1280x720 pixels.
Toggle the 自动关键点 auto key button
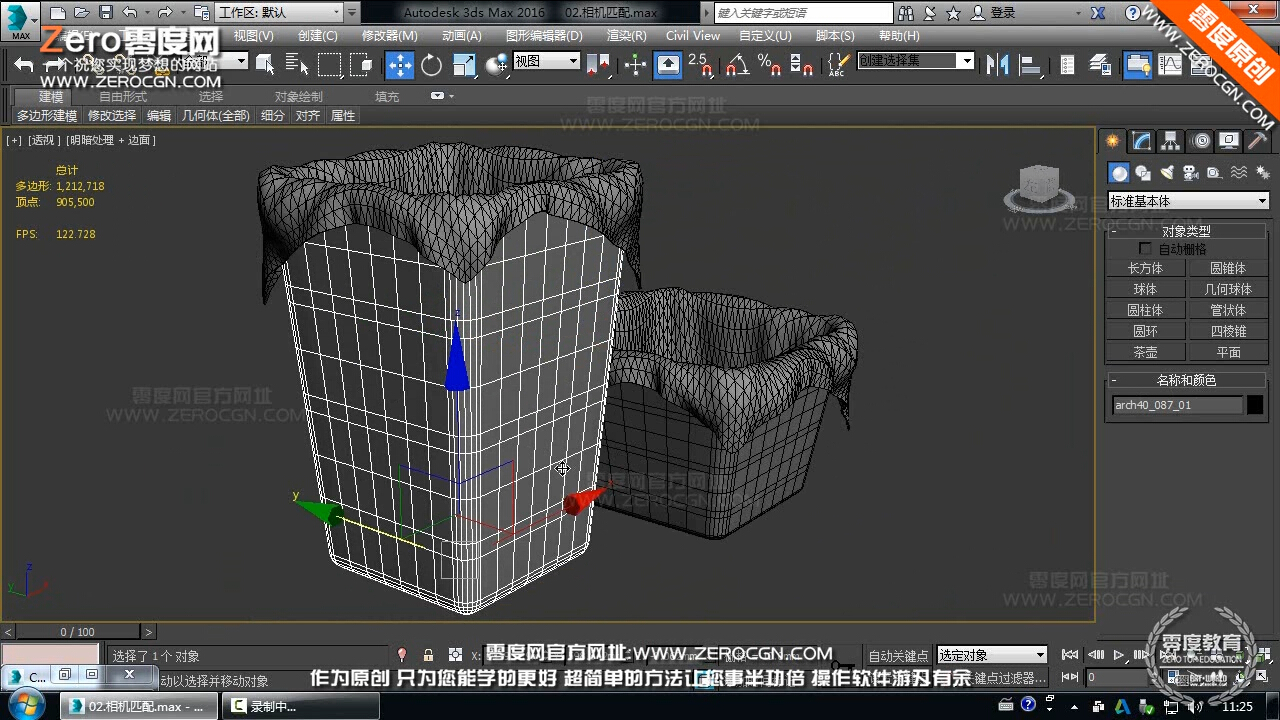(x=898, y=656)
